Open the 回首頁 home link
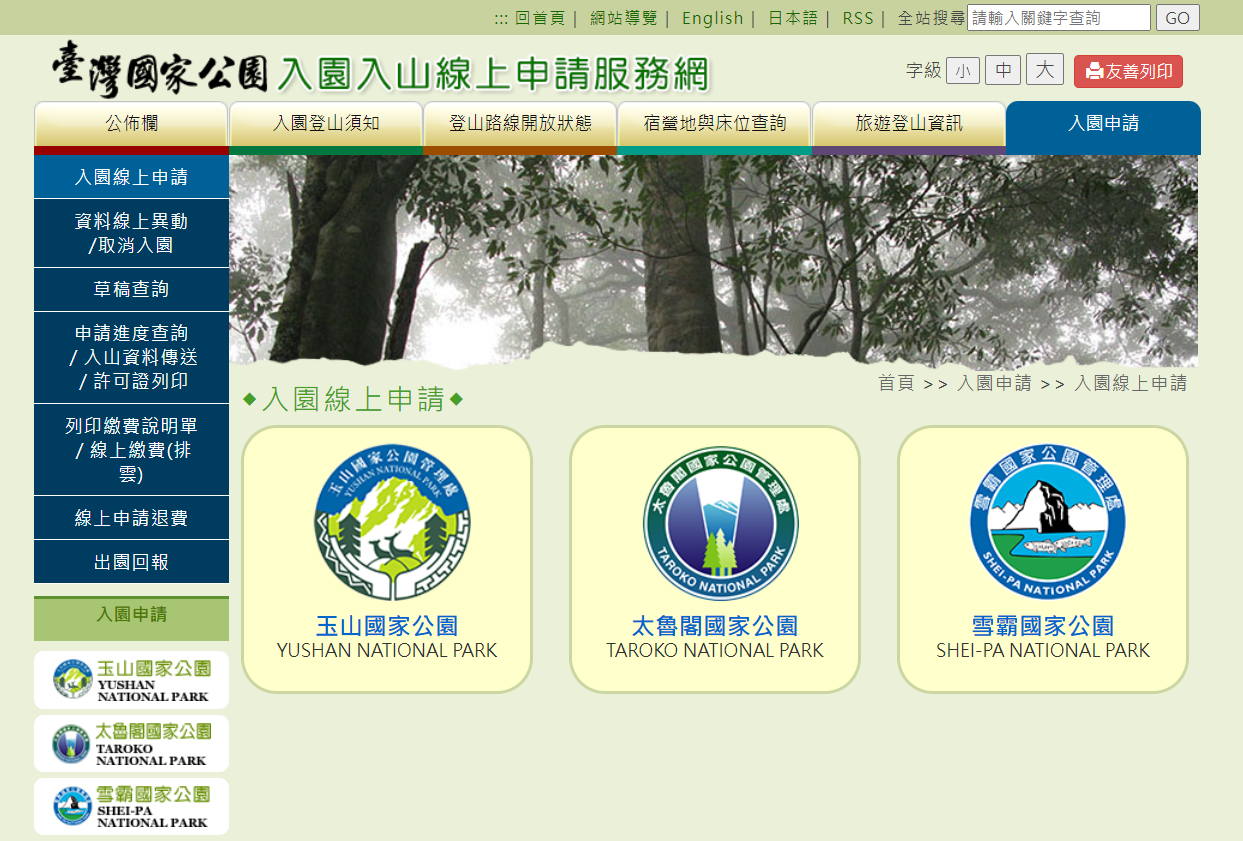The width and height of the screenshot is (1243, 841). (x=540, y=18)
